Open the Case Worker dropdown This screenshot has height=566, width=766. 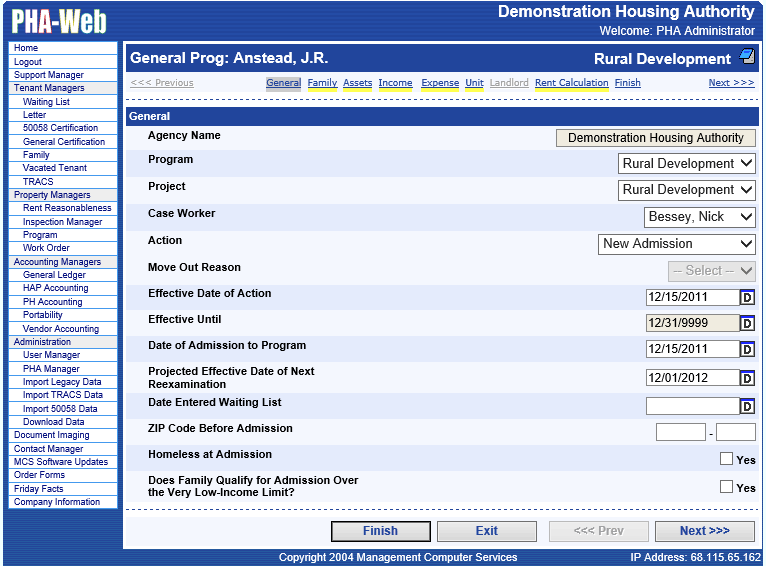point(700,217)
